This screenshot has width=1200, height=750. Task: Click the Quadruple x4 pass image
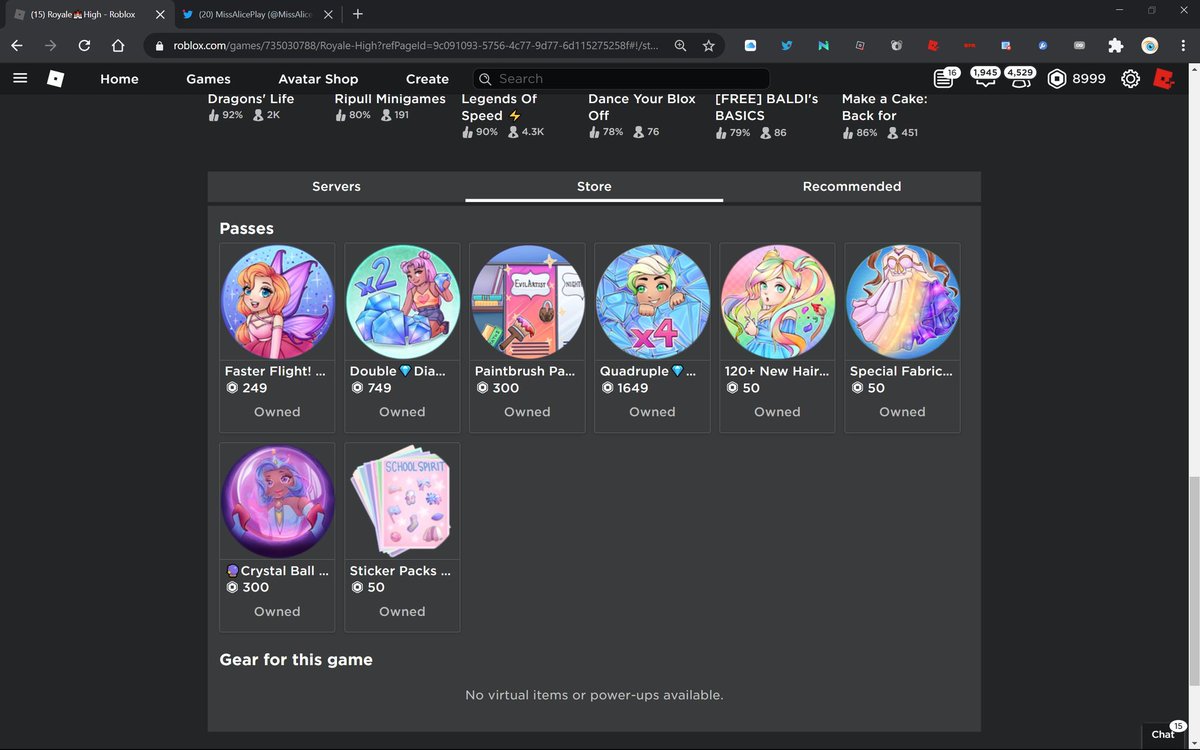point(652,301)
